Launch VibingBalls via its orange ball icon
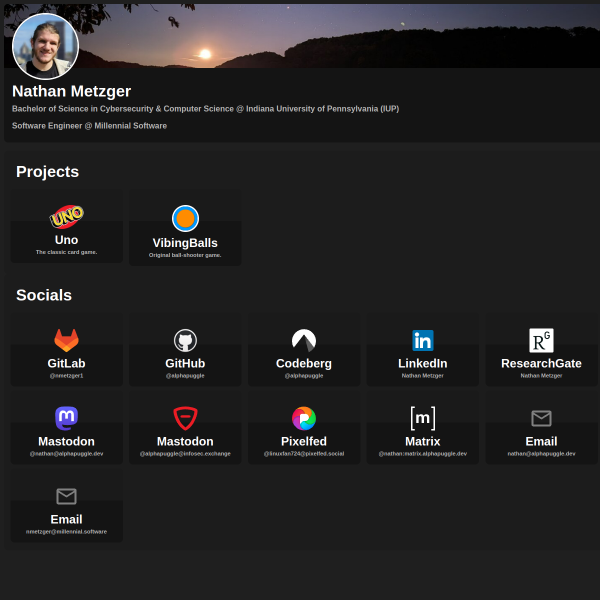 (x=185, y=218)
